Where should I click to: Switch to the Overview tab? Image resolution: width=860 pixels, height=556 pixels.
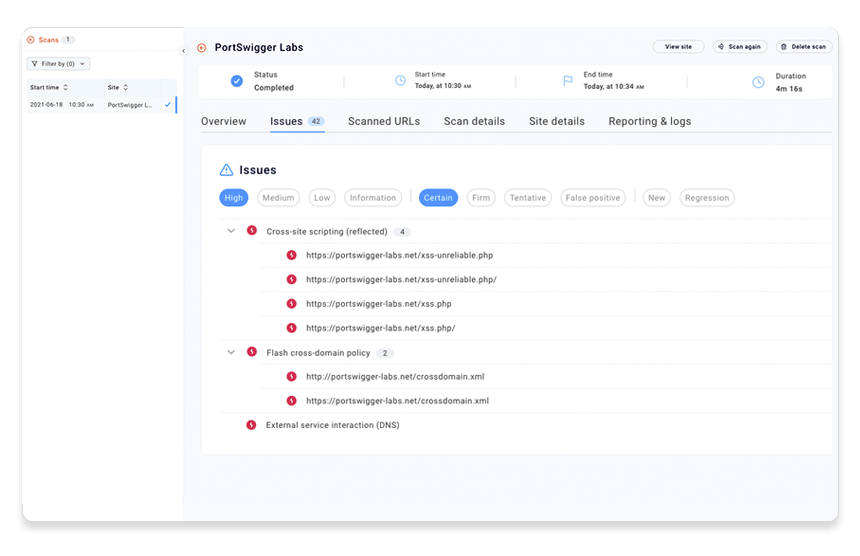pyautogui.click(x=223, y=121)
